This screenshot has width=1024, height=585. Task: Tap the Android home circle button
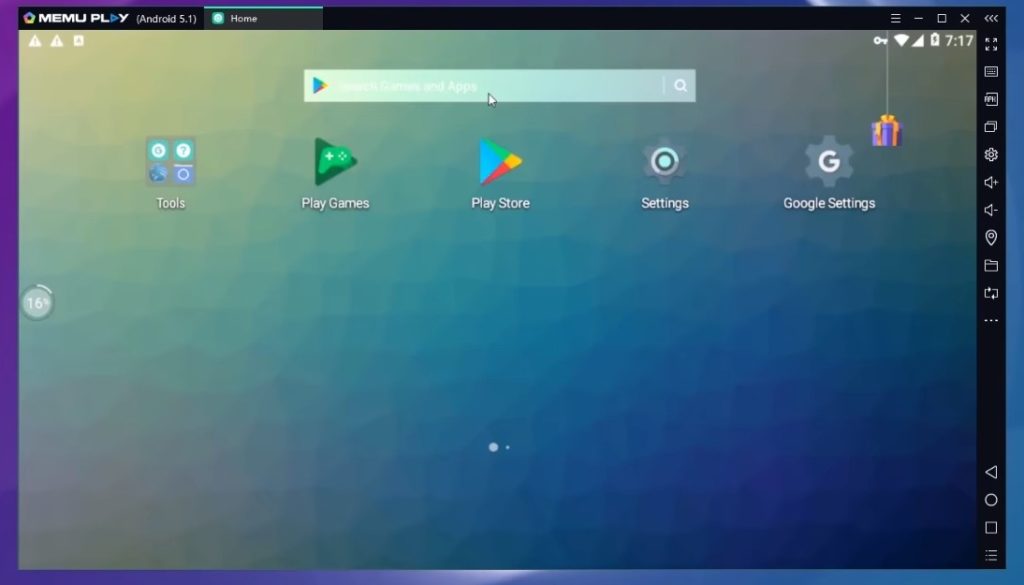click(991, 500)
